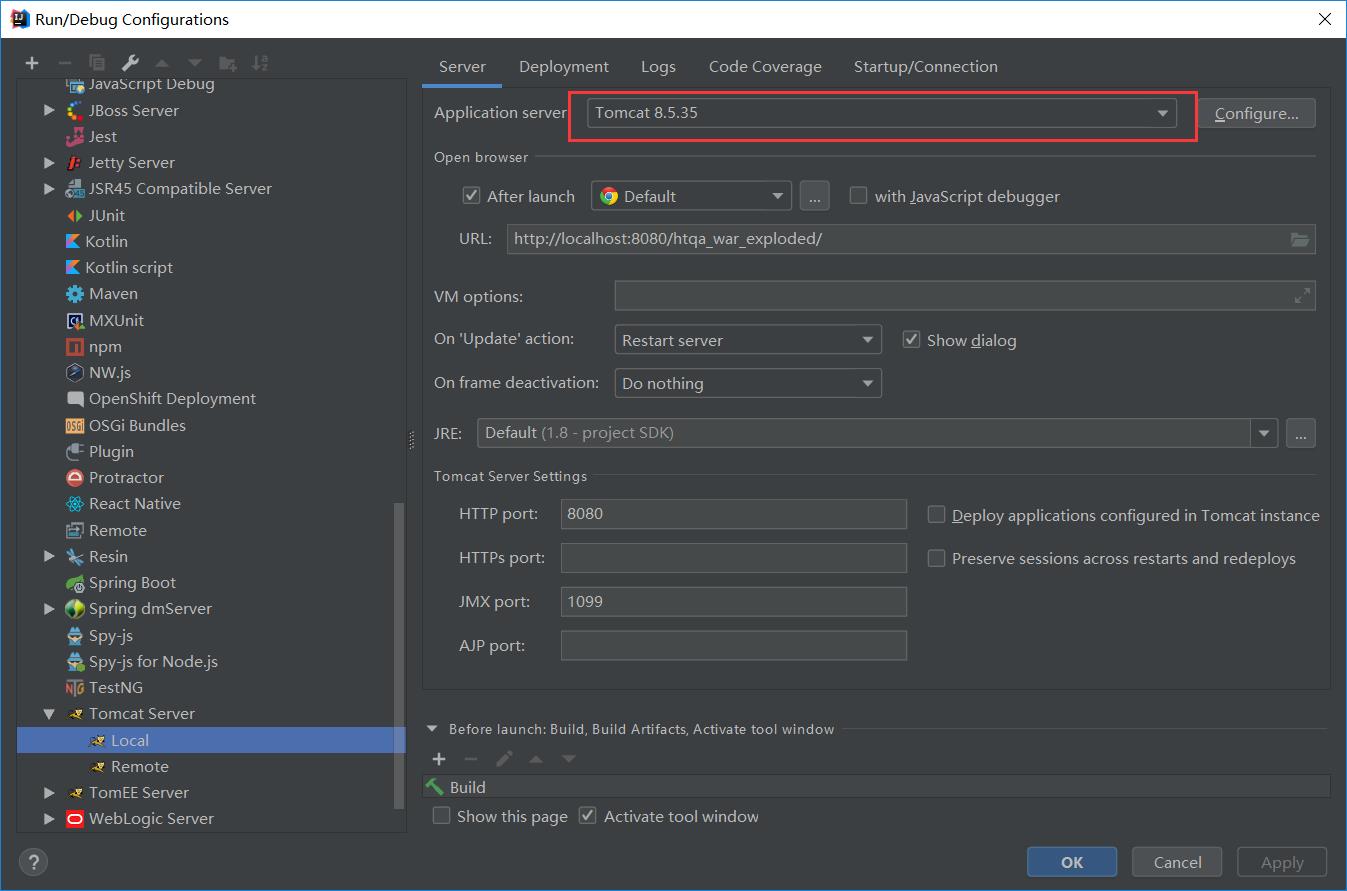The height and width of the screenshot is (891, 1347).
Task: Select React Native configuration type
Action: click(x=134, y=503)
